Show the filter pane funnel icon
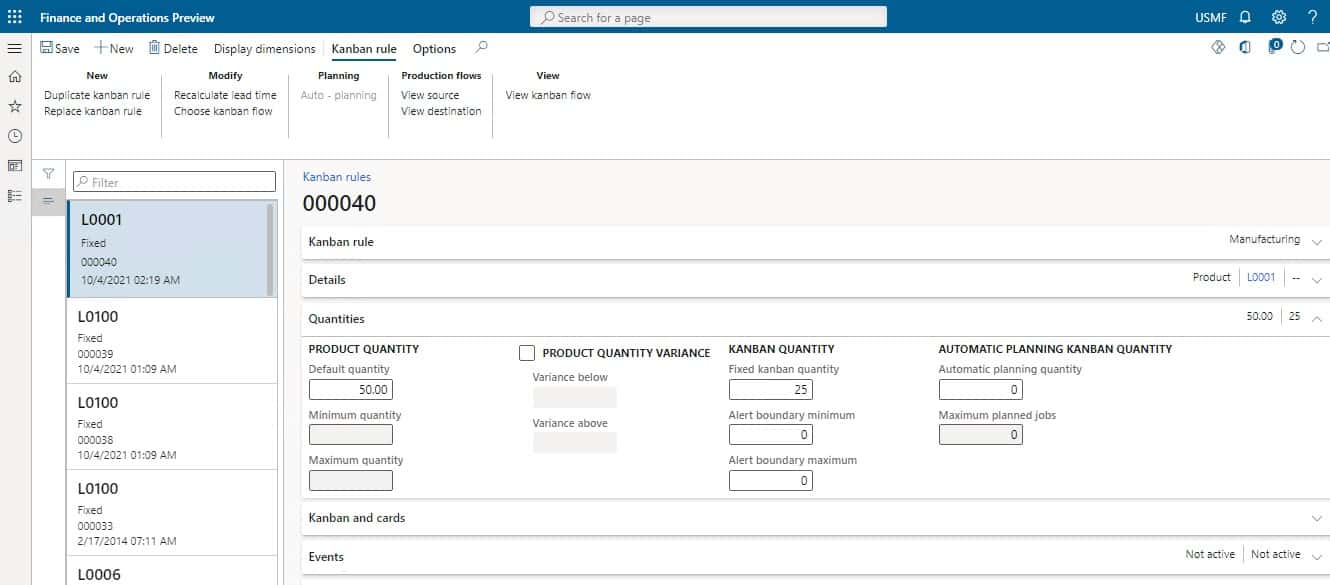 point(48,174)
